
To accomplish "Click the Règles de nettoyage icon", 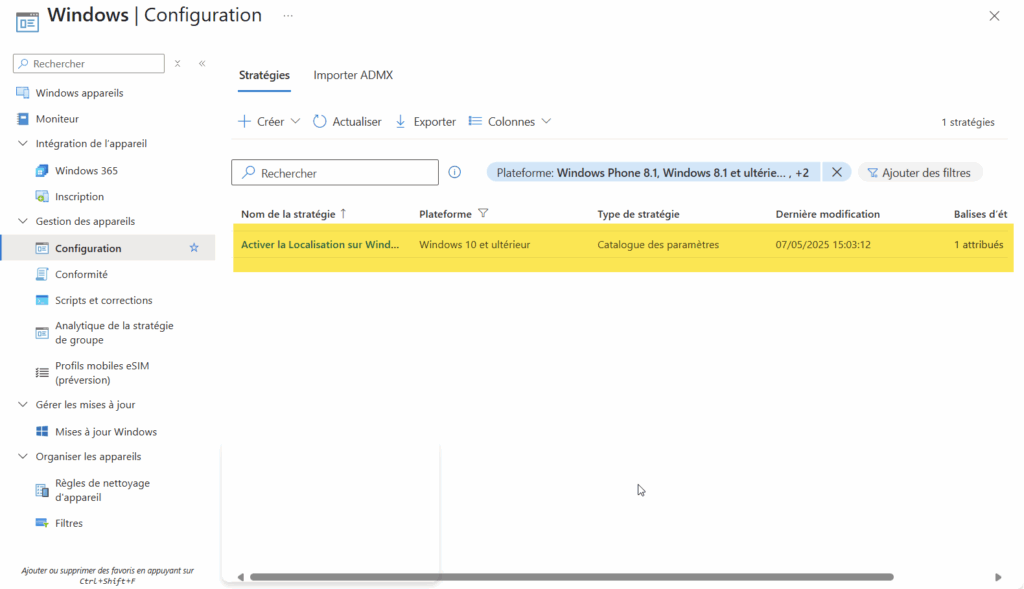I will point(42,490).
